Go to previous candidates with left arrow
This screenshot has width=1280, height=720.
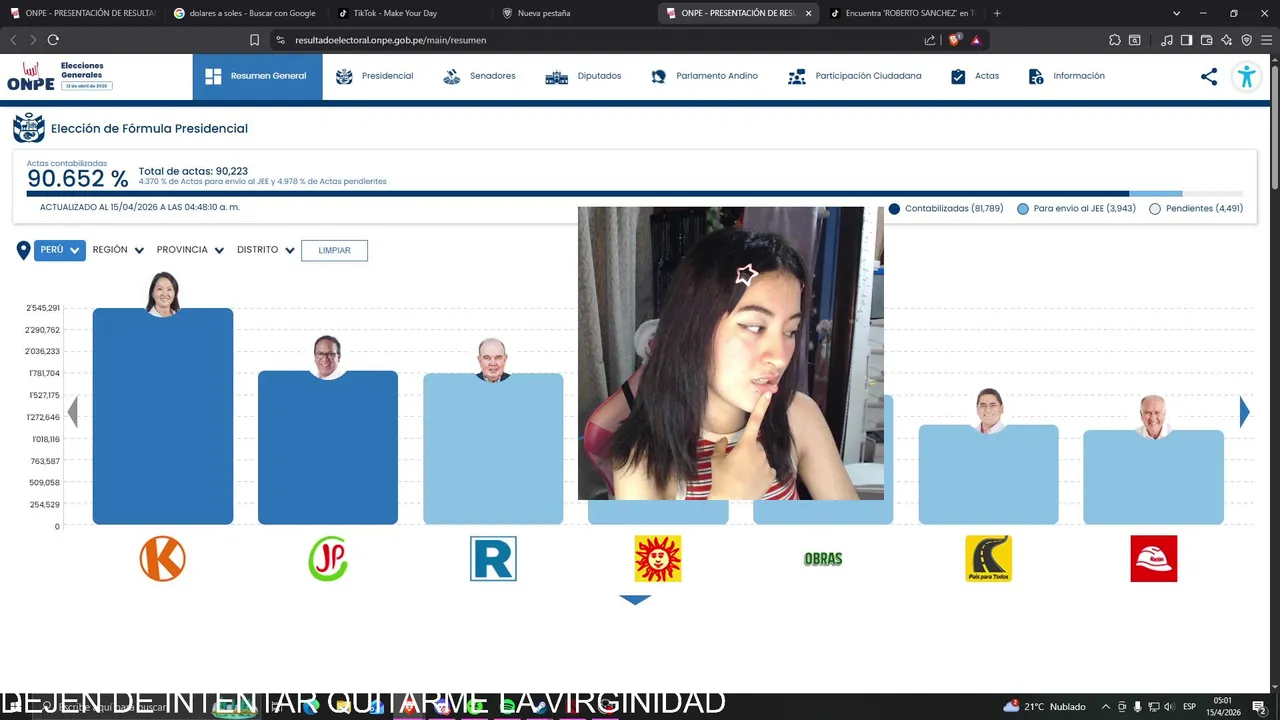72,411
